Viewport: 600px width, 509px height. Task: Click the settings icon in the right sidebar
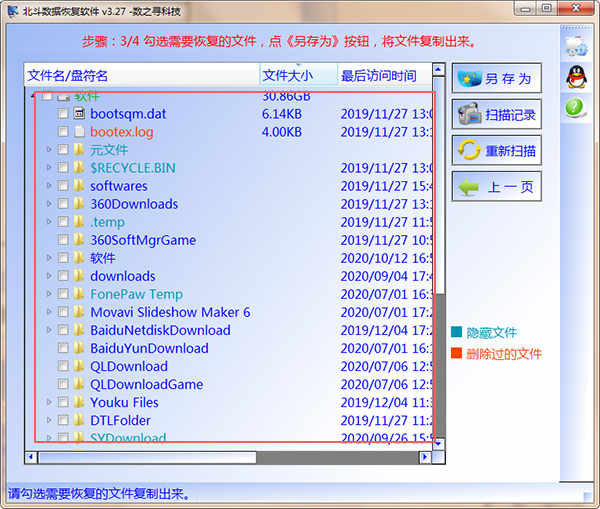click(x=576, y=46)
